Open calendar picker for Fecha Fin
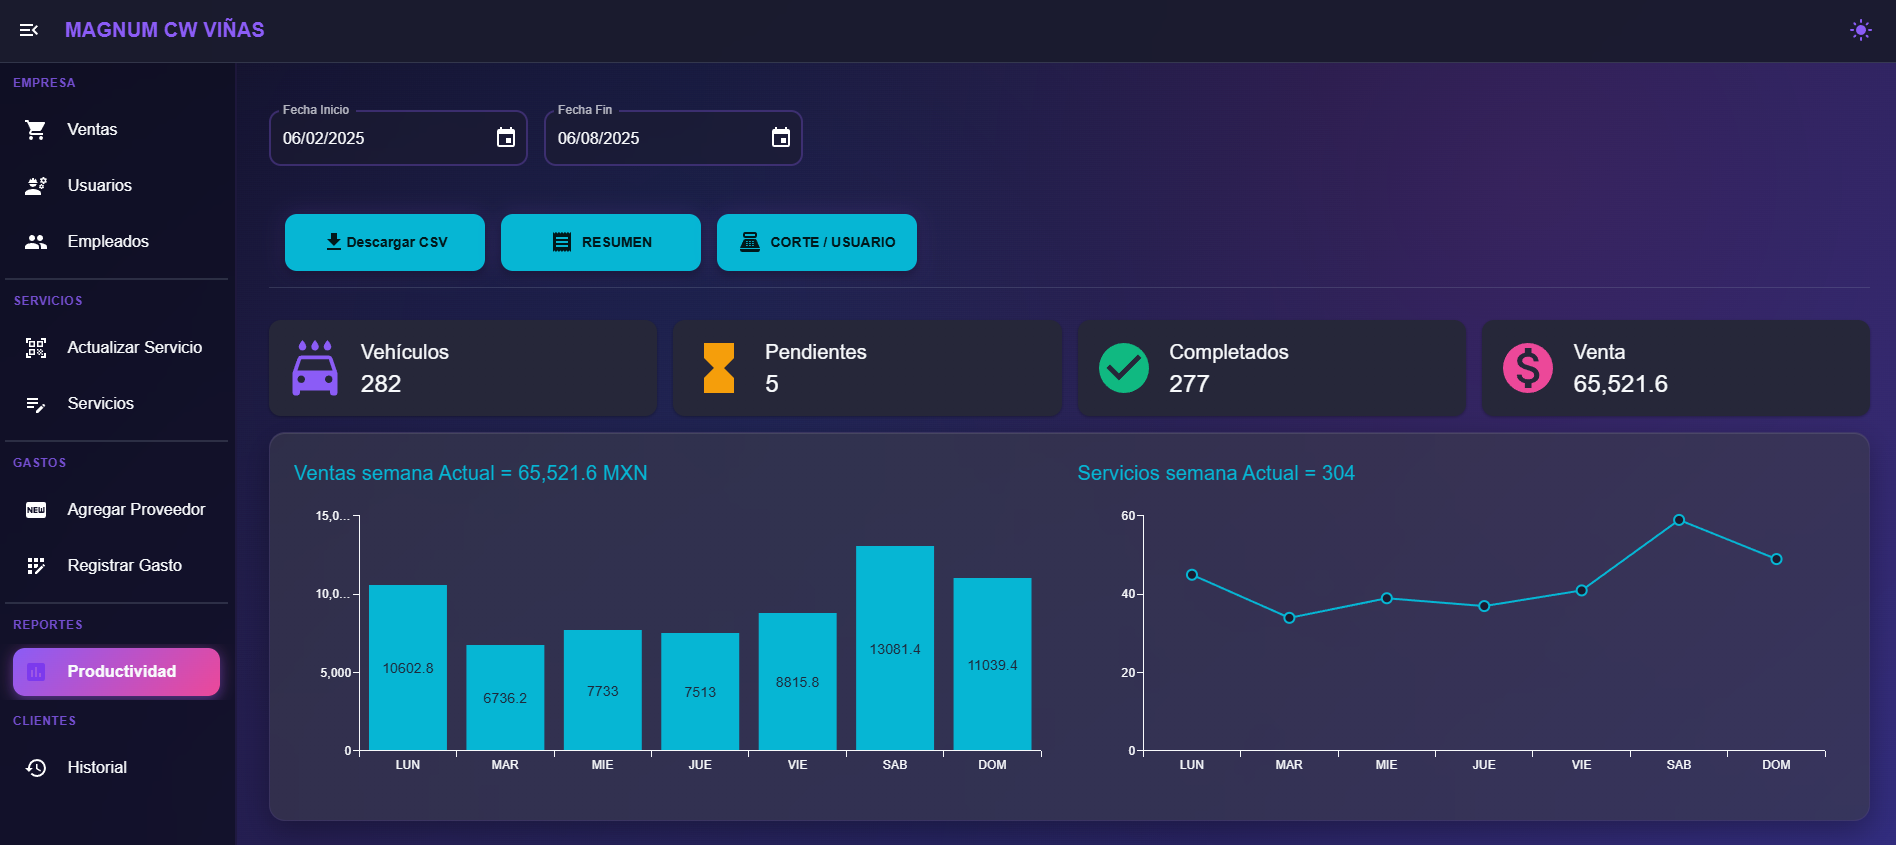Screen dimensions: 1896x845 coord(781,138)
